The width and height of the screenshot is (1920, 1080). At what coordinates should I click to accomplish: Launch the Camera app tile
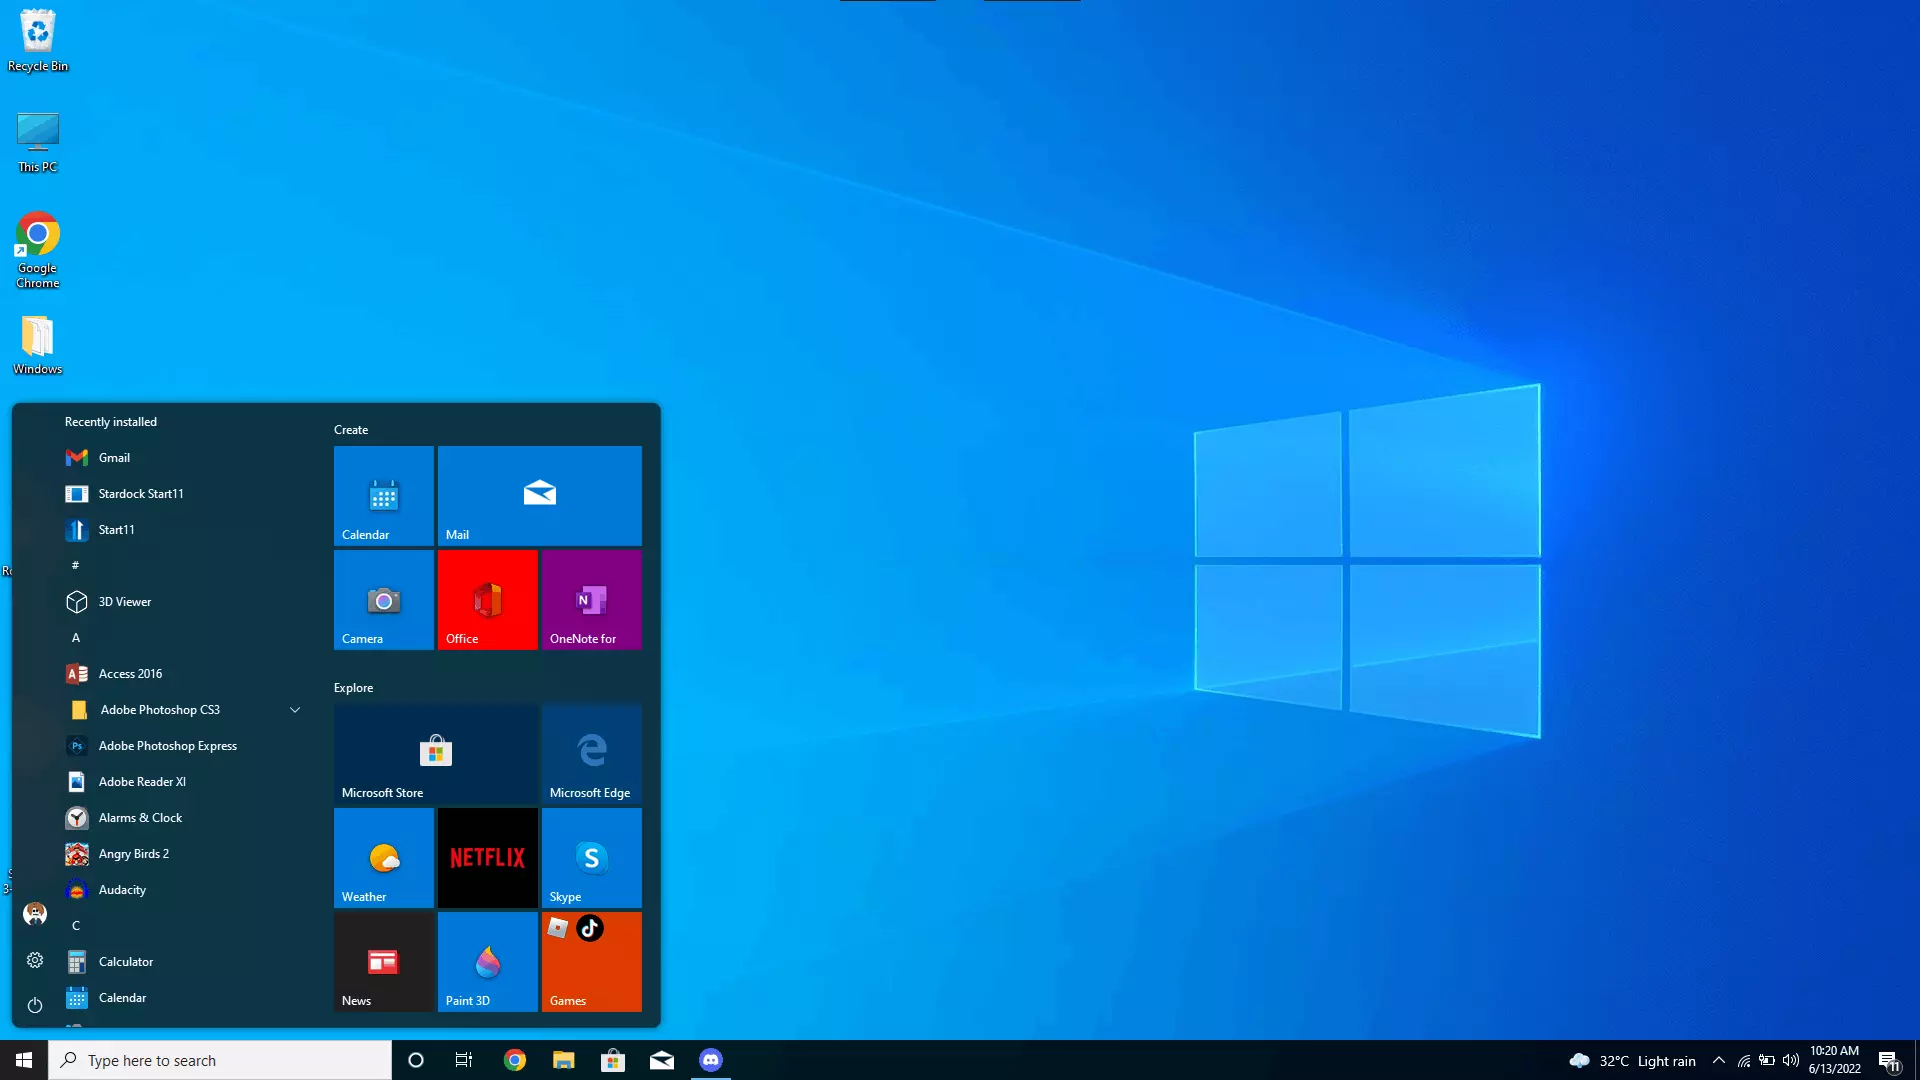pos(382,600)
